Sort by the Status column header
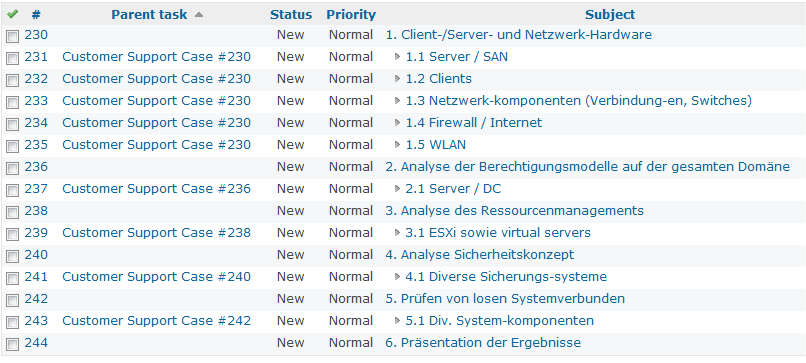Viewport: 806px width, 363px height. [x=291, y=15]
